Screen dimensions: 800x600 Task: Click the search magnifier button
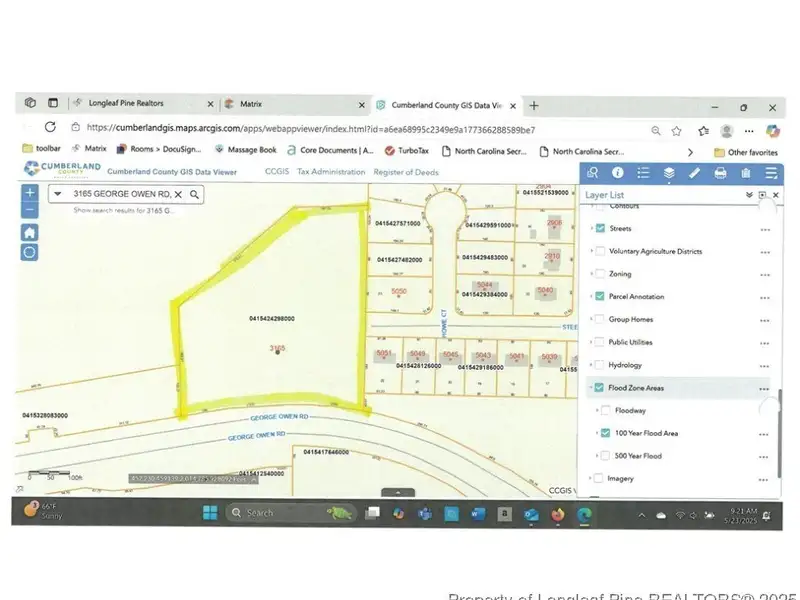click(x=194, y=194)
